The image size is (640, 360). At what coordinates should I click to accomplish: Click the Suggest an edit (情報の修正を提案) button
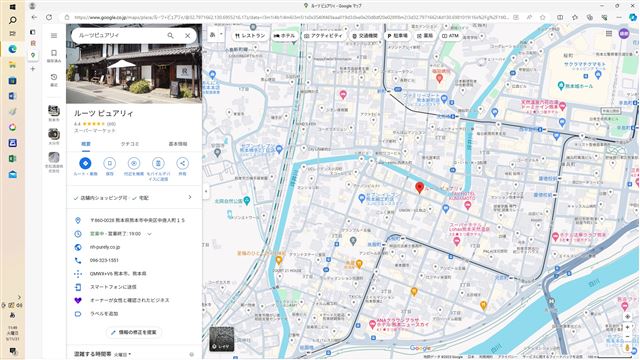click(134, 332)
